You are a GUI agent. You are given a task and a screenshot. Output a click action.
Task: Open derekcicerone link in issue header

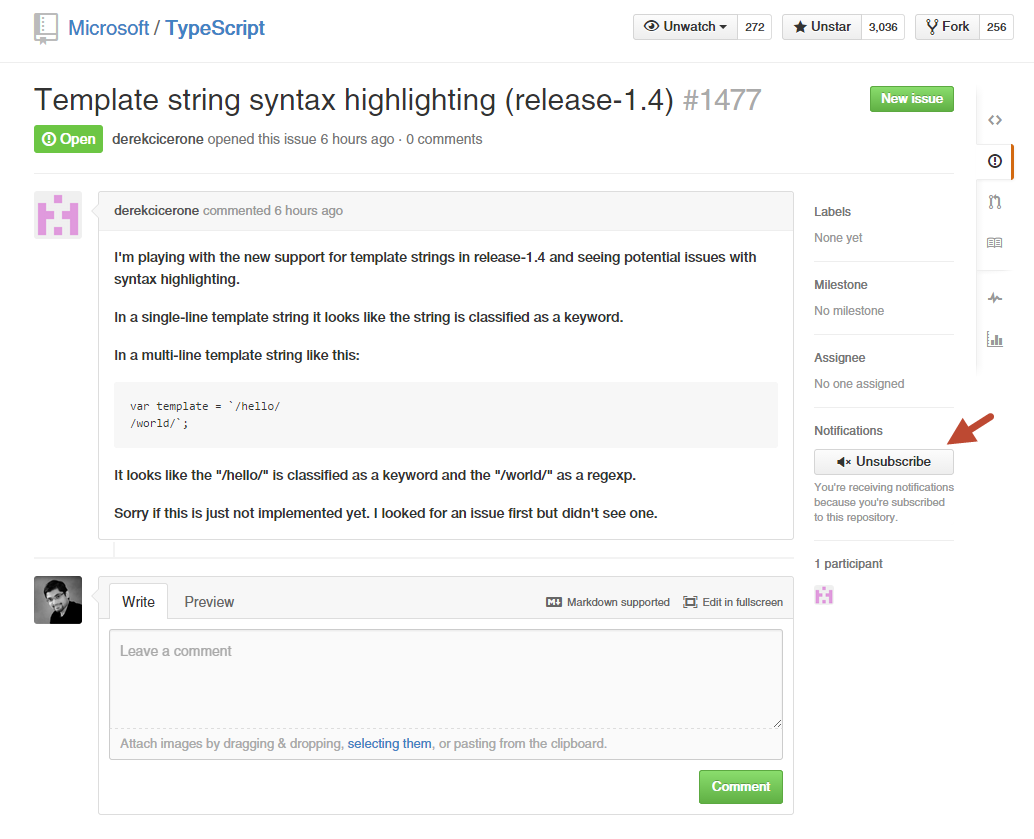coord(158,139)
